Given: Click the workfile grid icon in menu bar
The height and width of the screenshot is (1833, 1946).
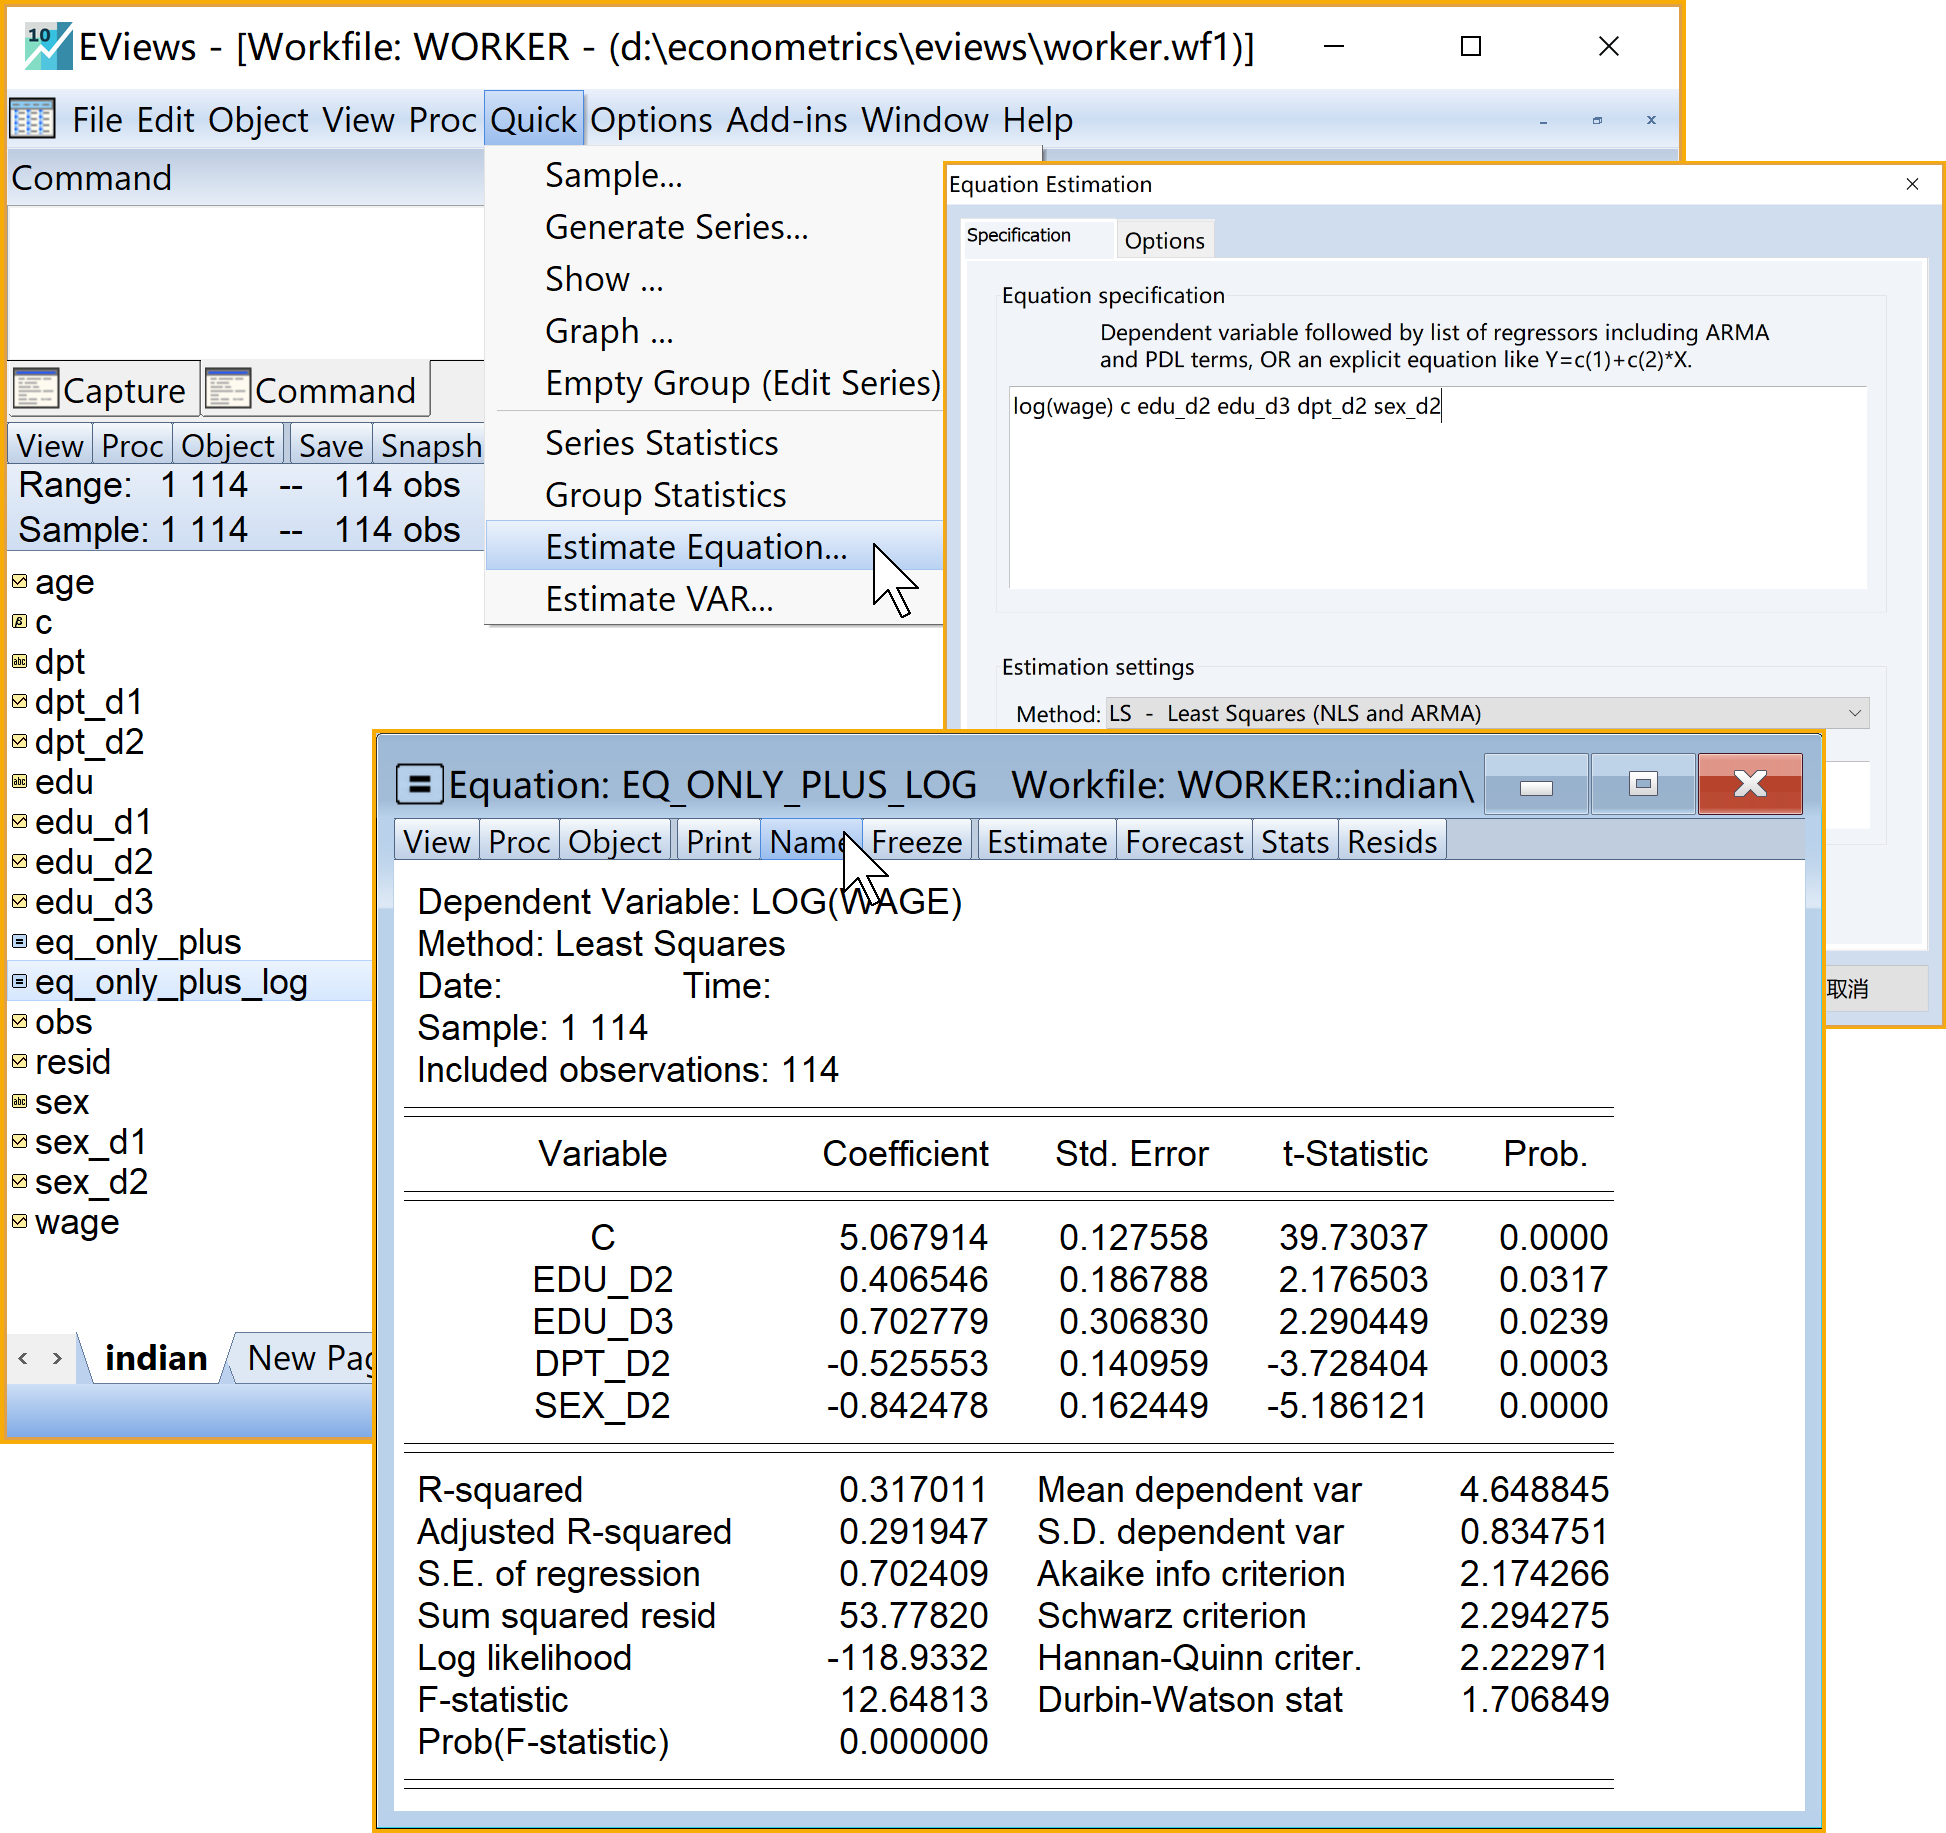Looking at the screenshot, I should [32, 120].
